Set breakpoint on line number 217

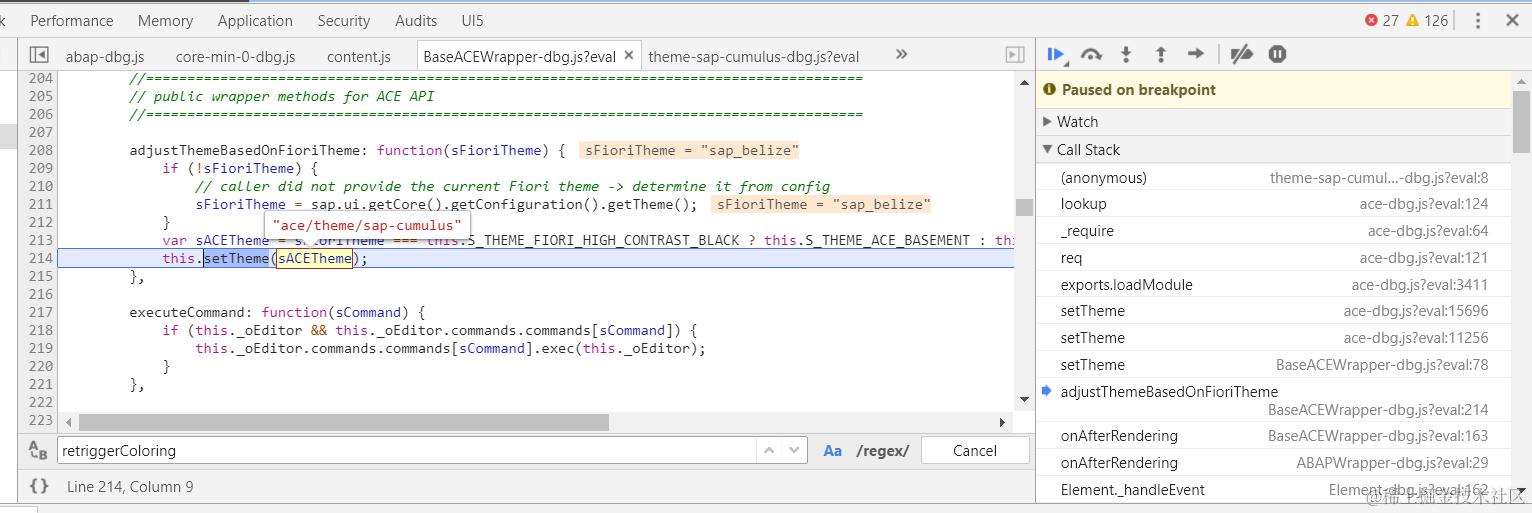(41, 312)
